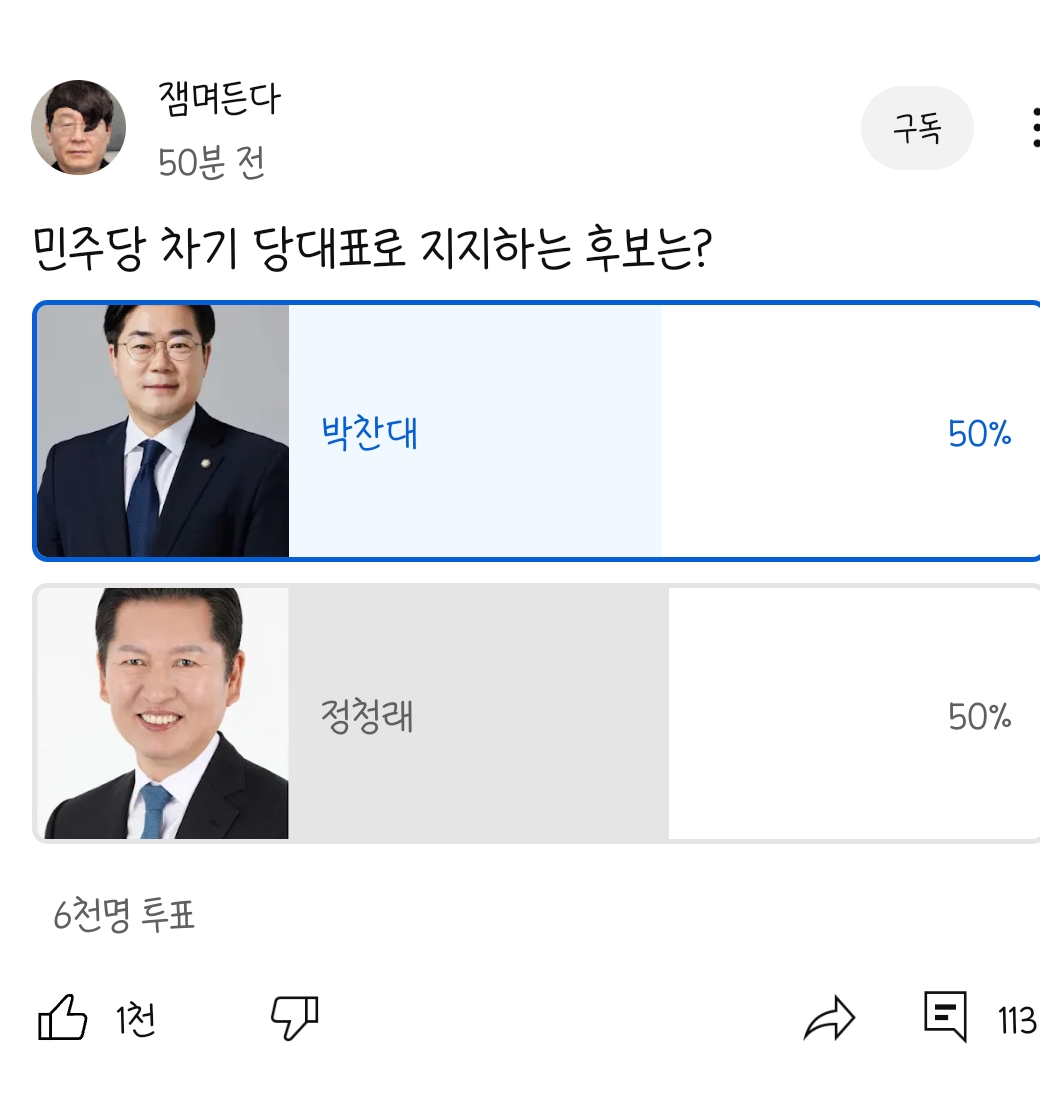This screenshot has width=1040, height=1109.
Task: Tap the share arrow icon
Action: (x=829, y=1019)
